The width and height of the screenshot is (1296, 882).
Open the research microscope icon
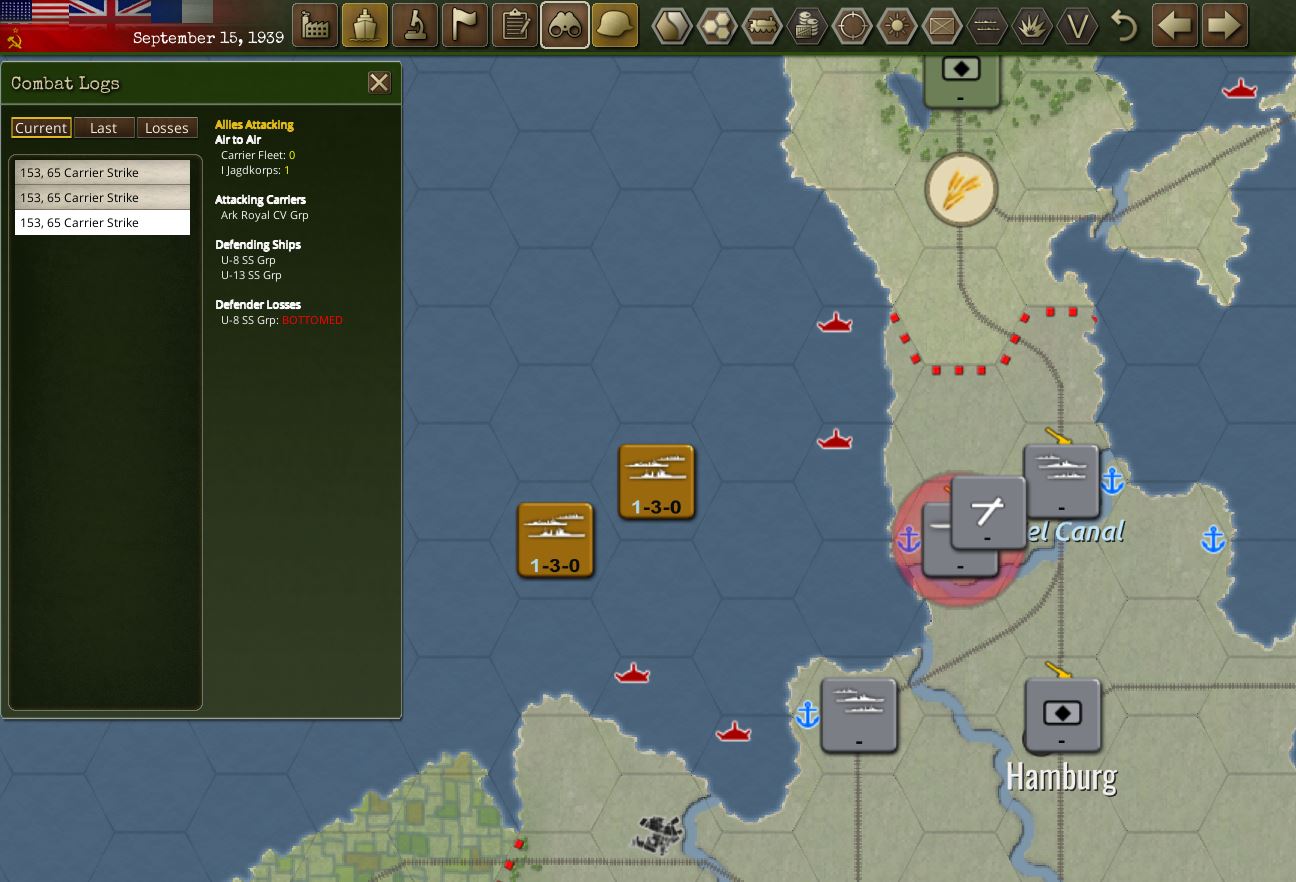pyautogui.click(x=415, y=25)
